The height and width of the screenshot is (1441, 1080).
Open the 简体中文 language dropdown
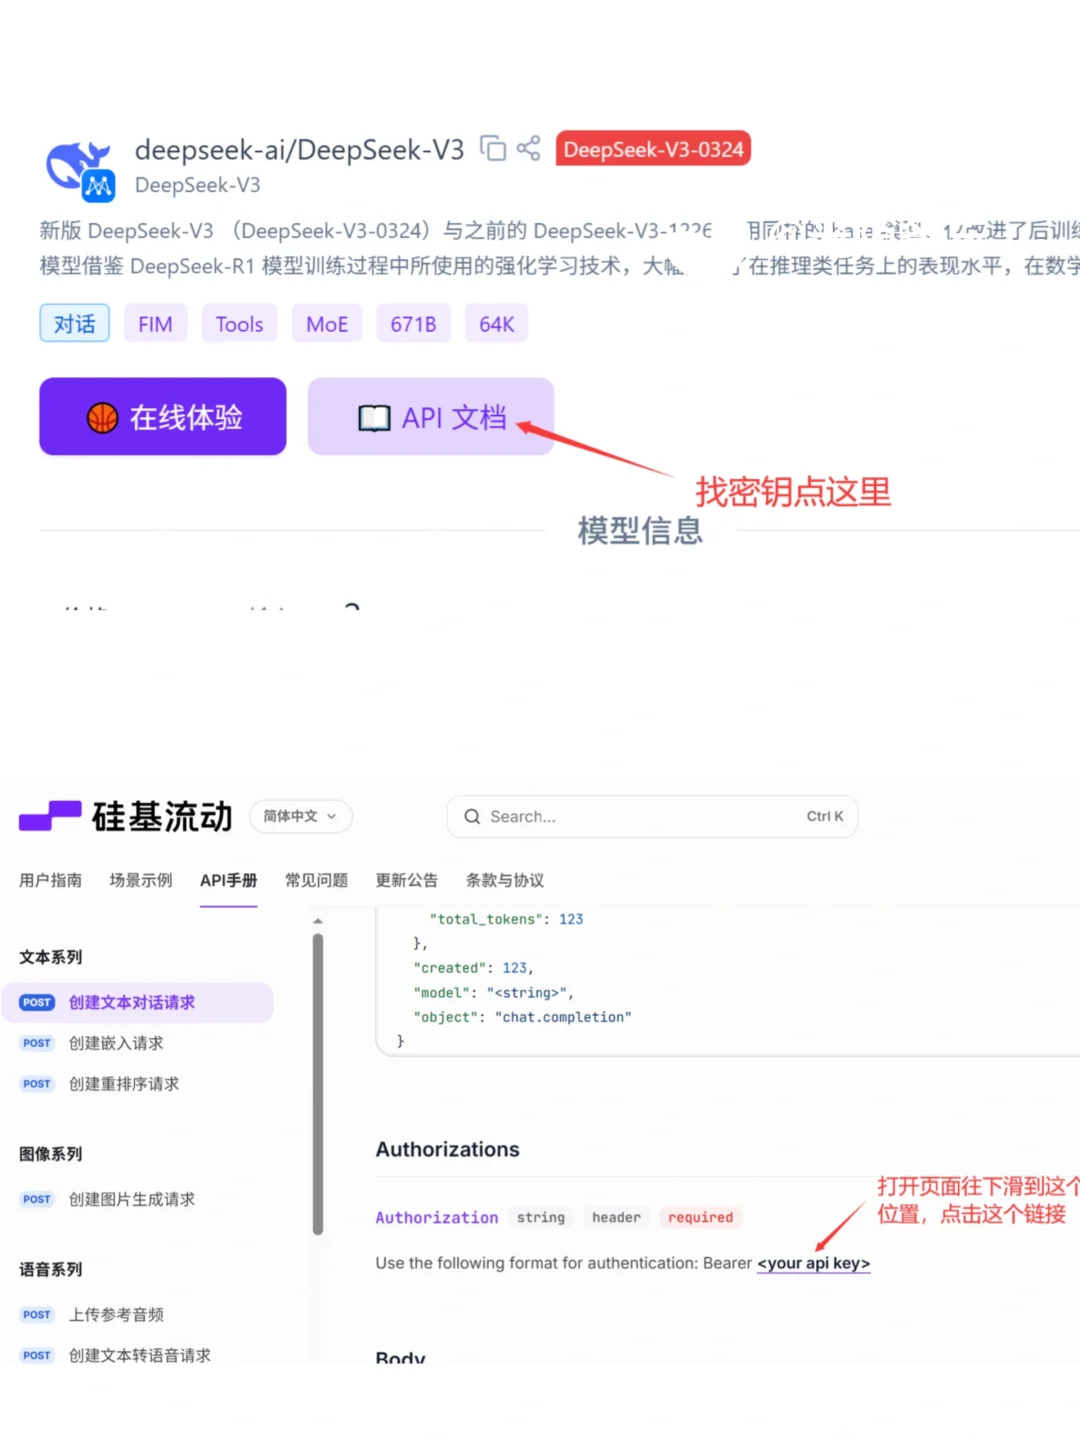[300, 816]
